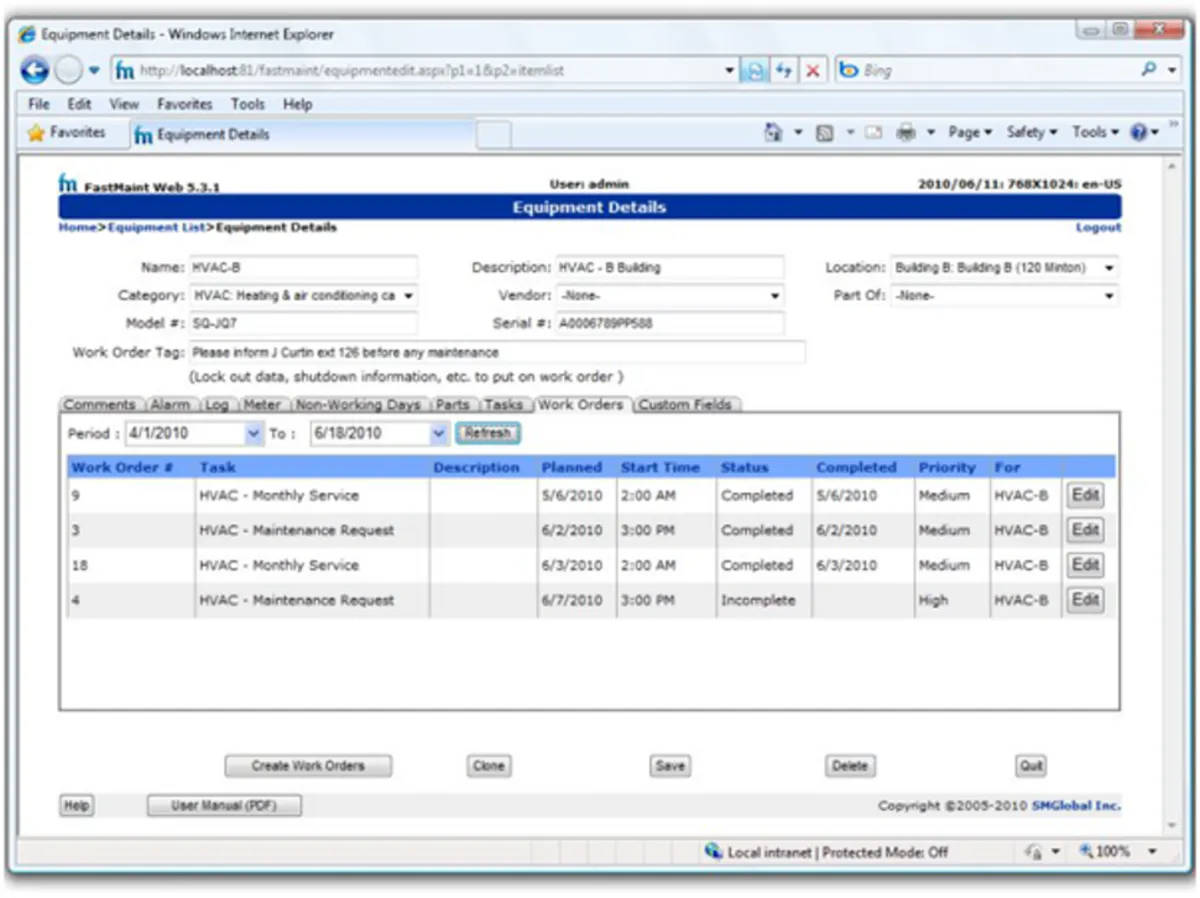Click the search magnifier icon in Bing box

(1149, 71)
